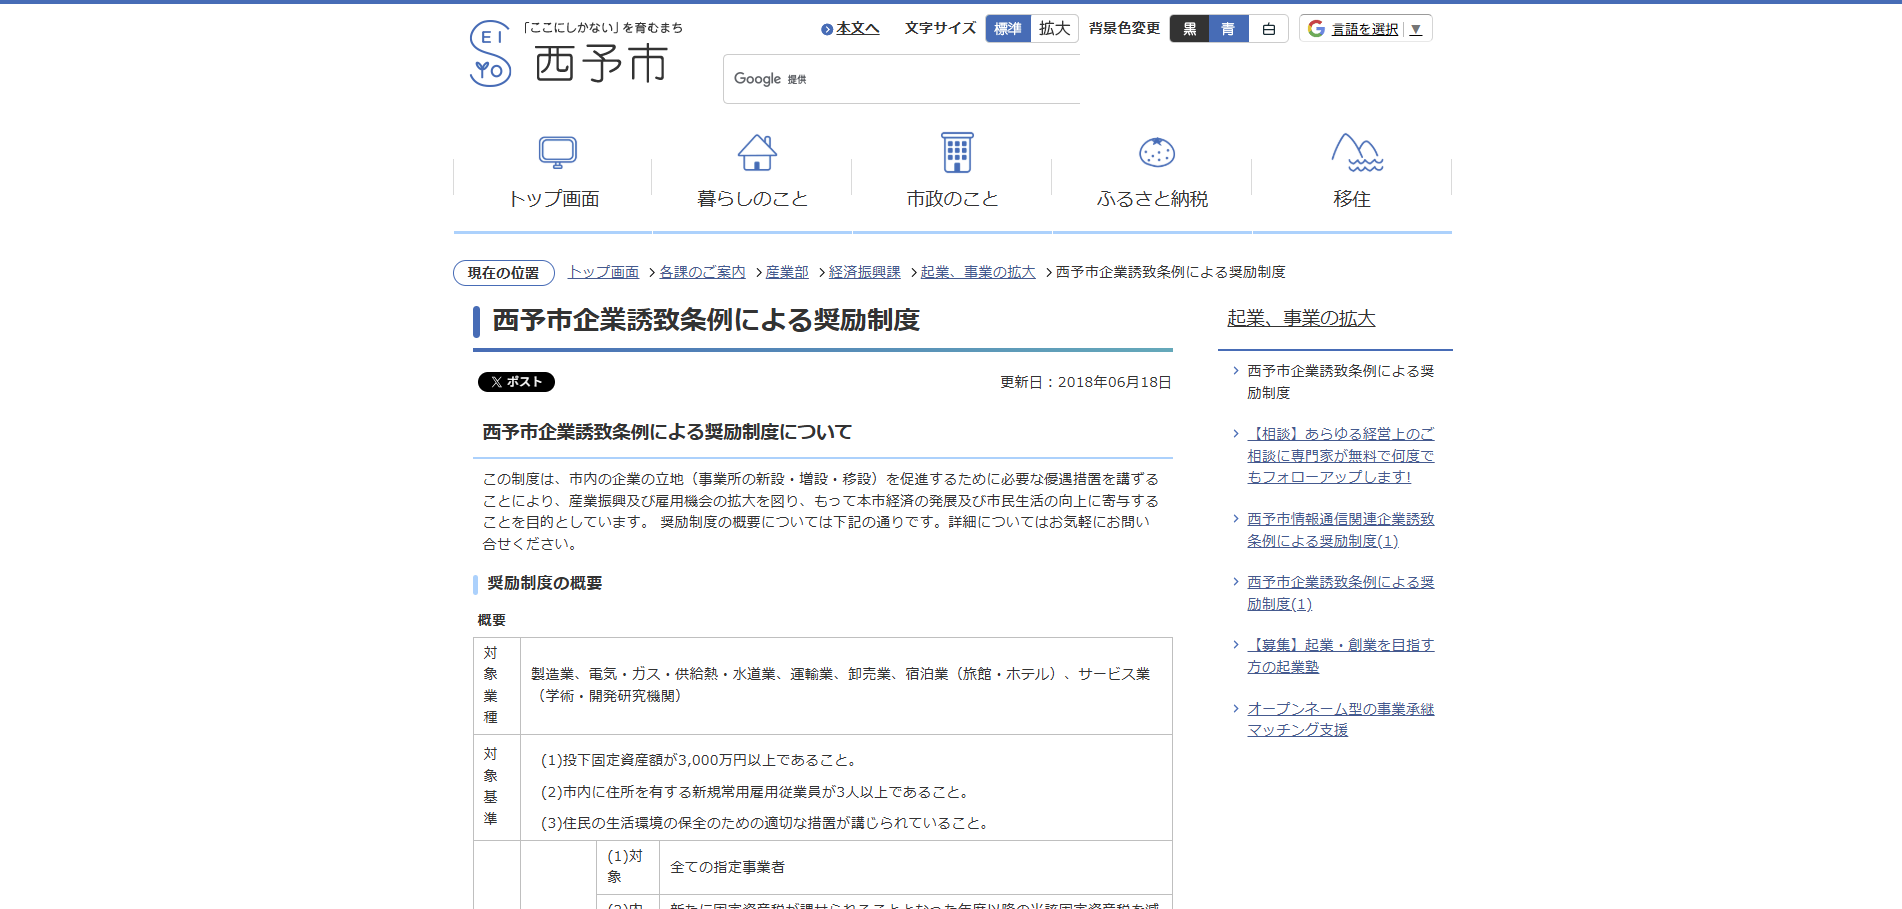This screenshot has height=909, width=1902.
Task: Select the 移住 navigation label
Action: (x=1352, y=199)
